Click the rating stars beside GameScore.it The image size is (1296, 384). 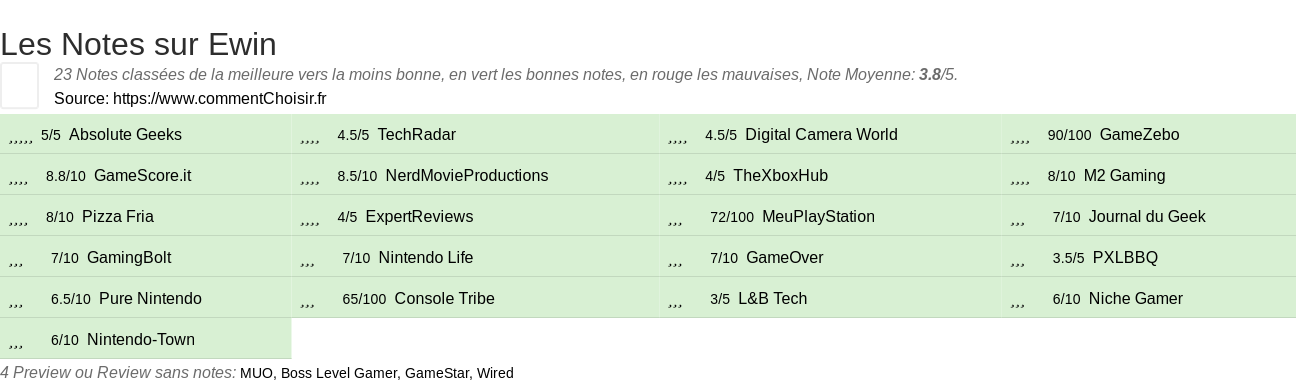[18, 176]
